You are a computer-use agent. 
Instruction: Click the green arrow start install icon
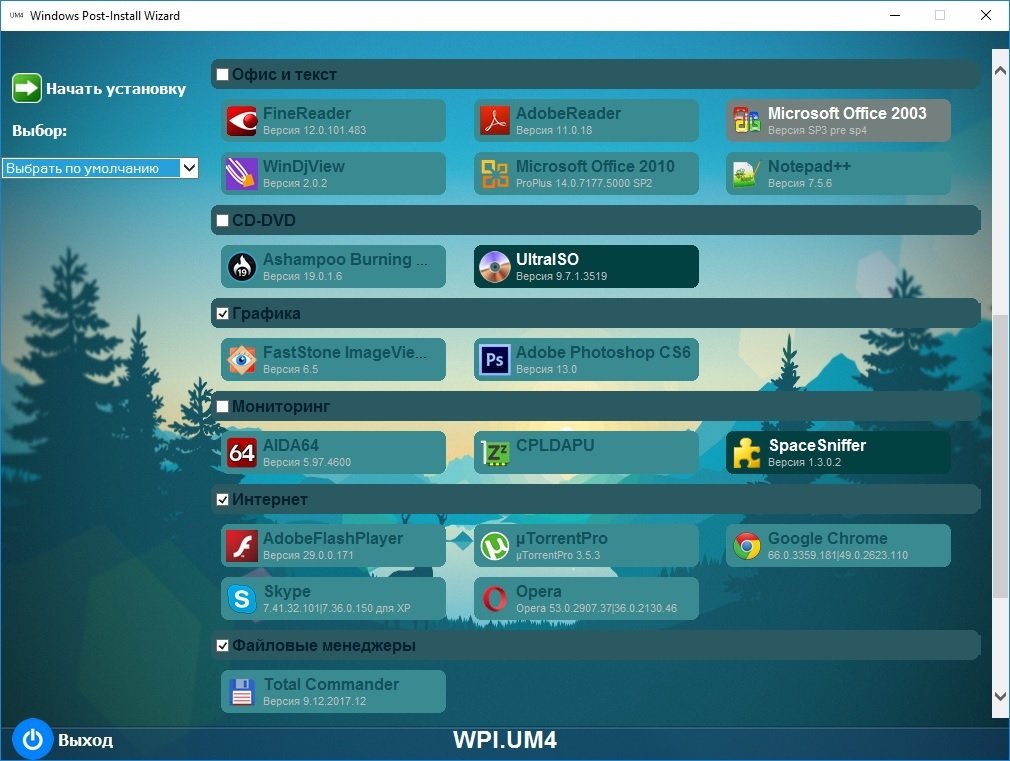click(26, 88)
